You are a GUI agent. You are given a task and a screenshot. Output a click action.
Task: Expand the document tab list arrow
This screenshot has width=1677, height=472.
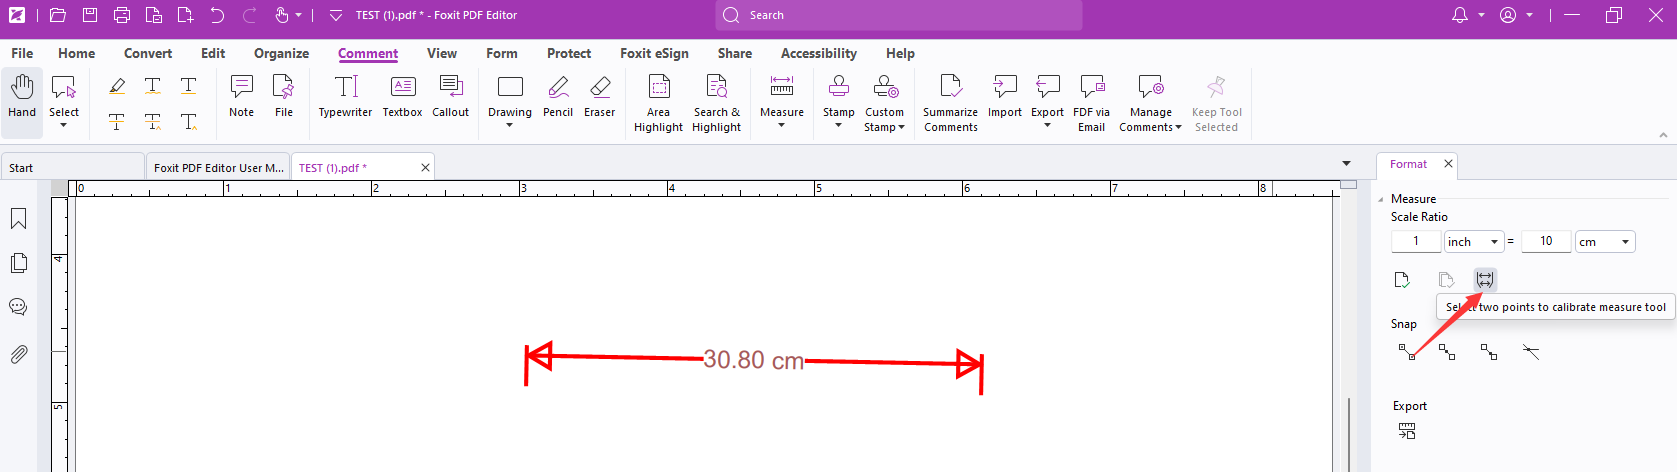(1346, 164)
